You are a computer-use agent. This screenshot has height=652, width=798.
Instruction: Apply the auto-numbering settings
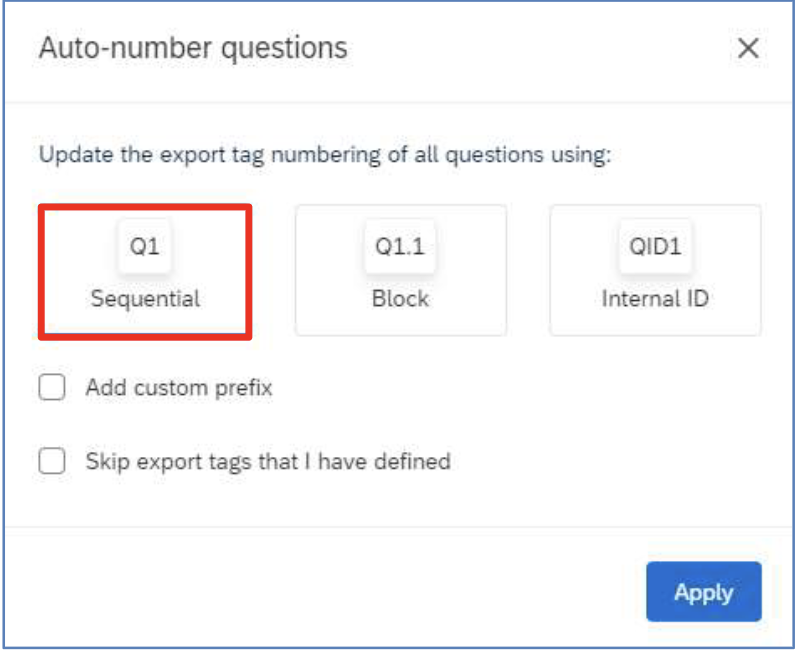point(704,592)
